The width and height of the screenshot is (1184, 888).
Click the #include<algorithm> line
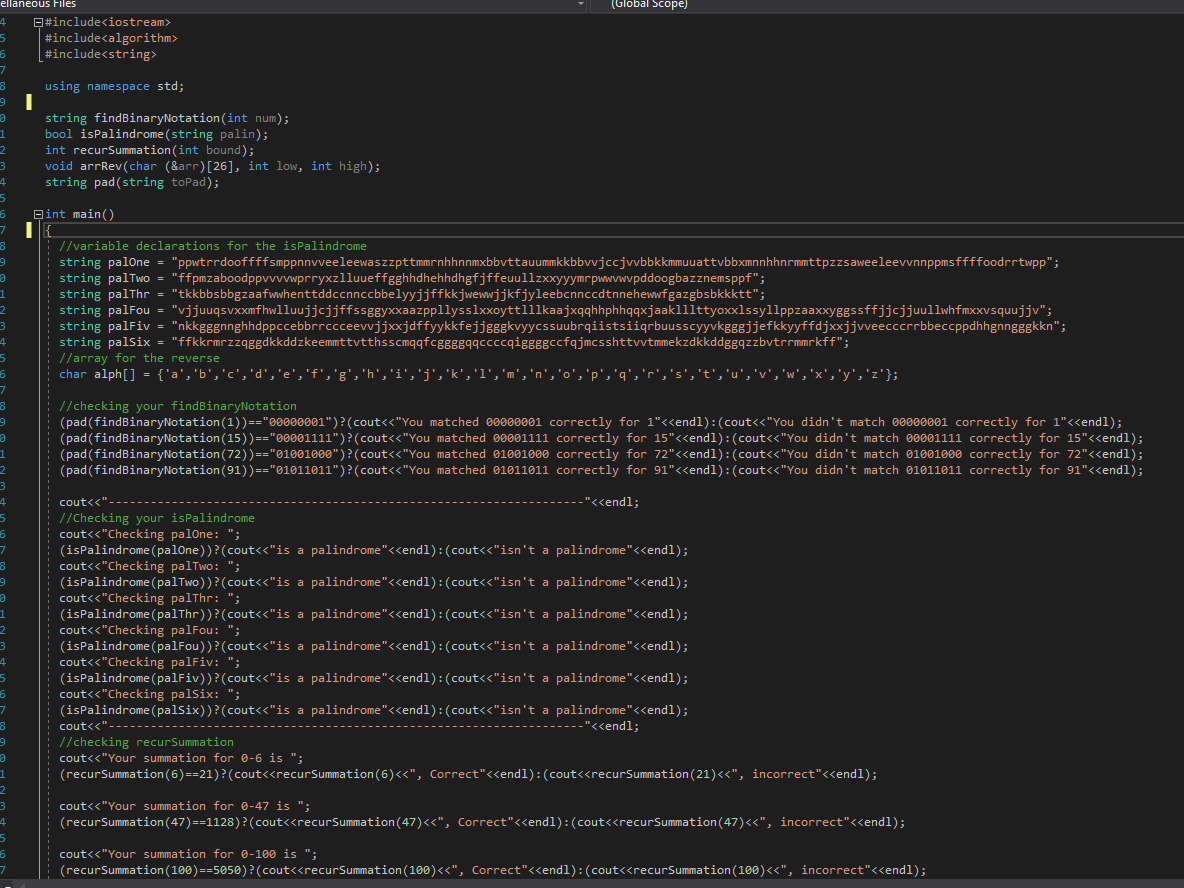(x=111, y=39)
